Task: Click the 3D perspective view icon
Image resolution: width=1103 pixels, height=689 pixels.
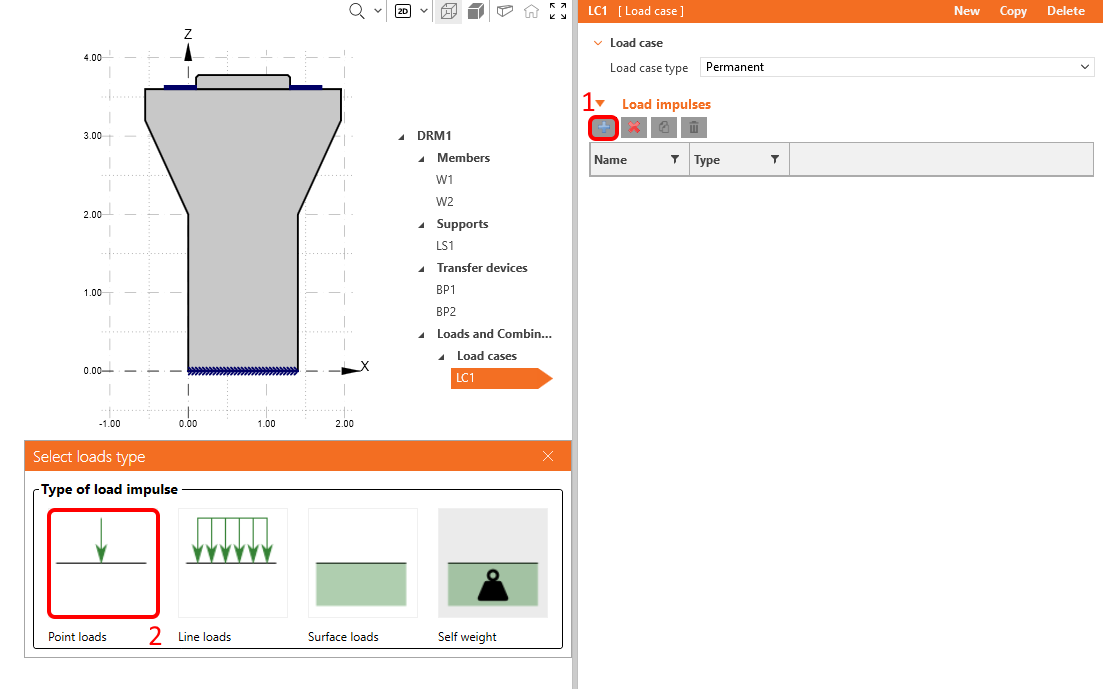Action: [505, 11]
